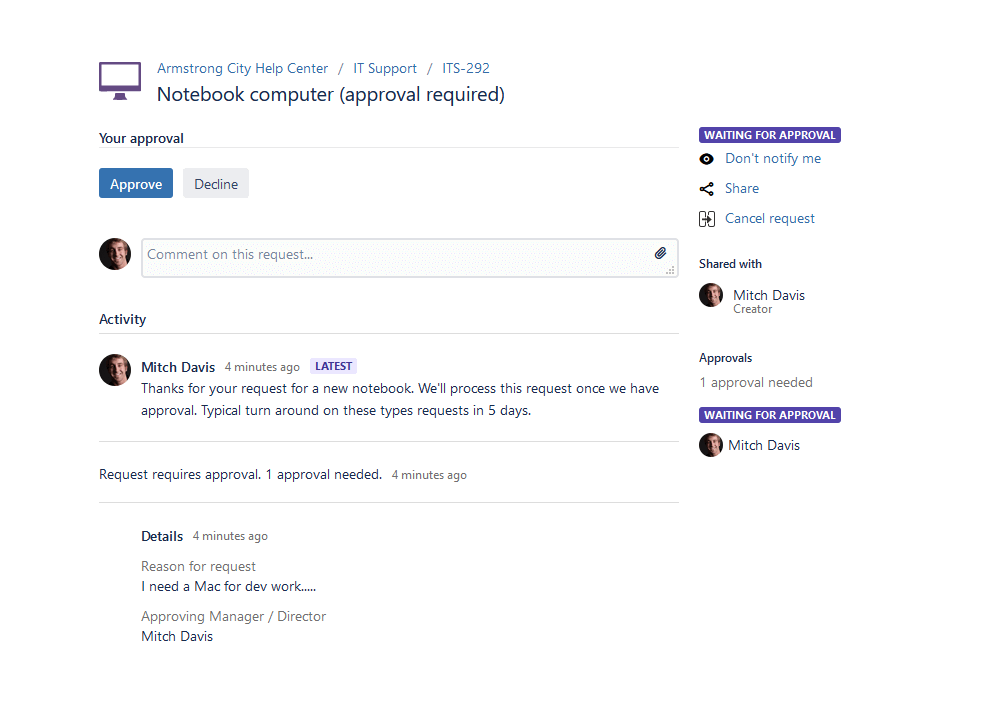Open the ITS-292 breadcrumb link
The image size is (996, 725).
(x=466, y=69)
